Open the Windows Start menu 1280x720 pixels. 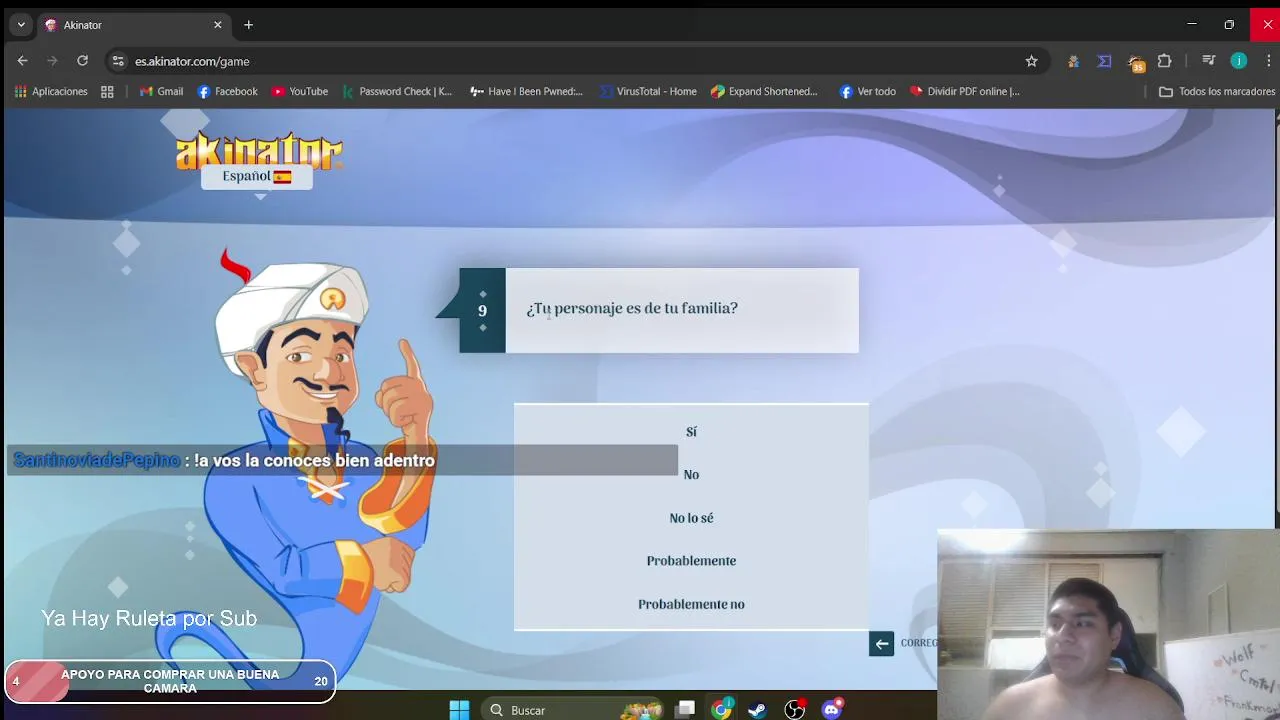[x=459, y=710]
